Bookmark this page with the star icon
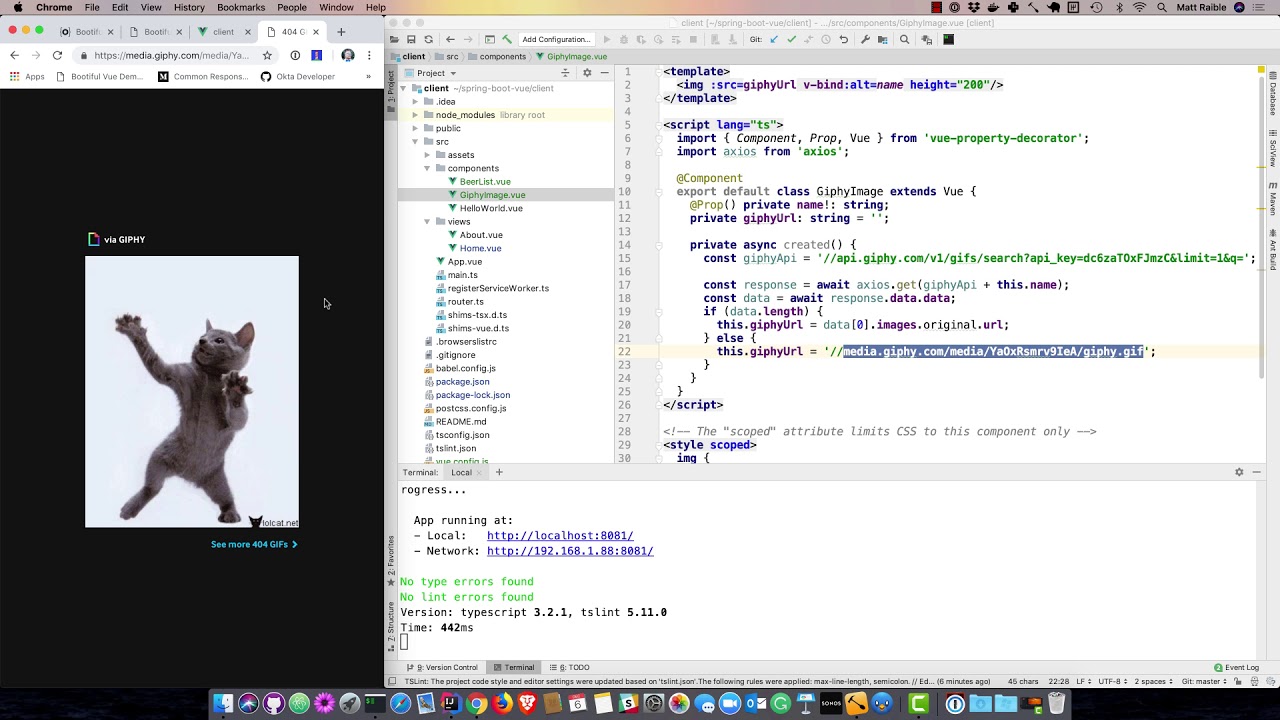This screenshot has width=1280, height=720. [267, 56]
